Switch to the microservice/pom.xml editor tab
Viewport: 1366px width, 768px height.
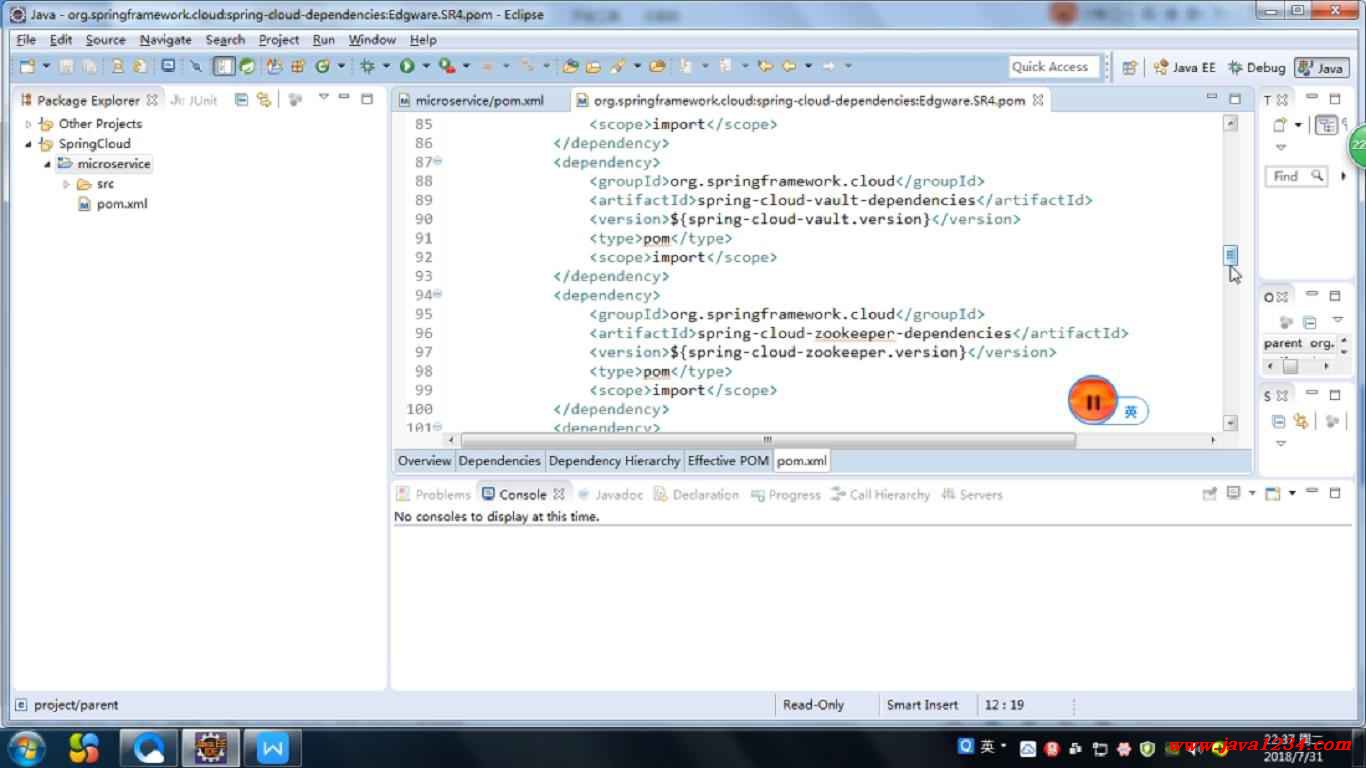click(471, 100)
